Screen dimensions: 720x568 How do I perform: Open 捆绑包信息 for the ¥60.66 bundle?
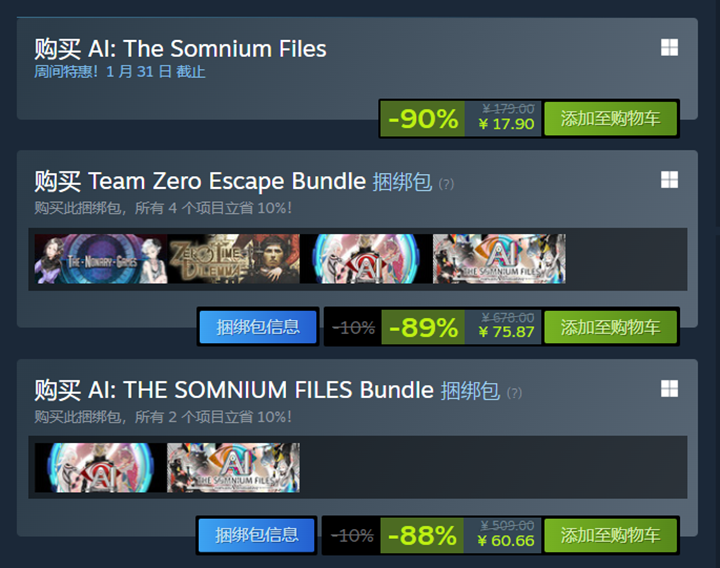(257, 535)
